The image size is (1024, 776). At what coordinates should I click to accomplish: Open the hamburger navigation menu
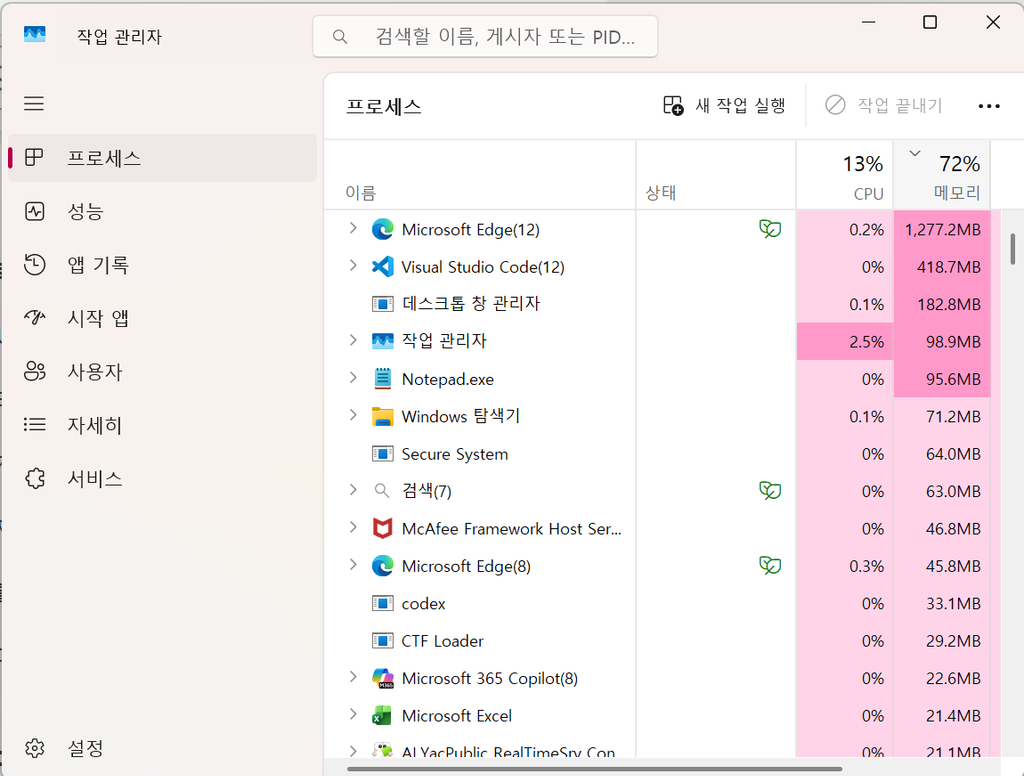pos(34,103)
